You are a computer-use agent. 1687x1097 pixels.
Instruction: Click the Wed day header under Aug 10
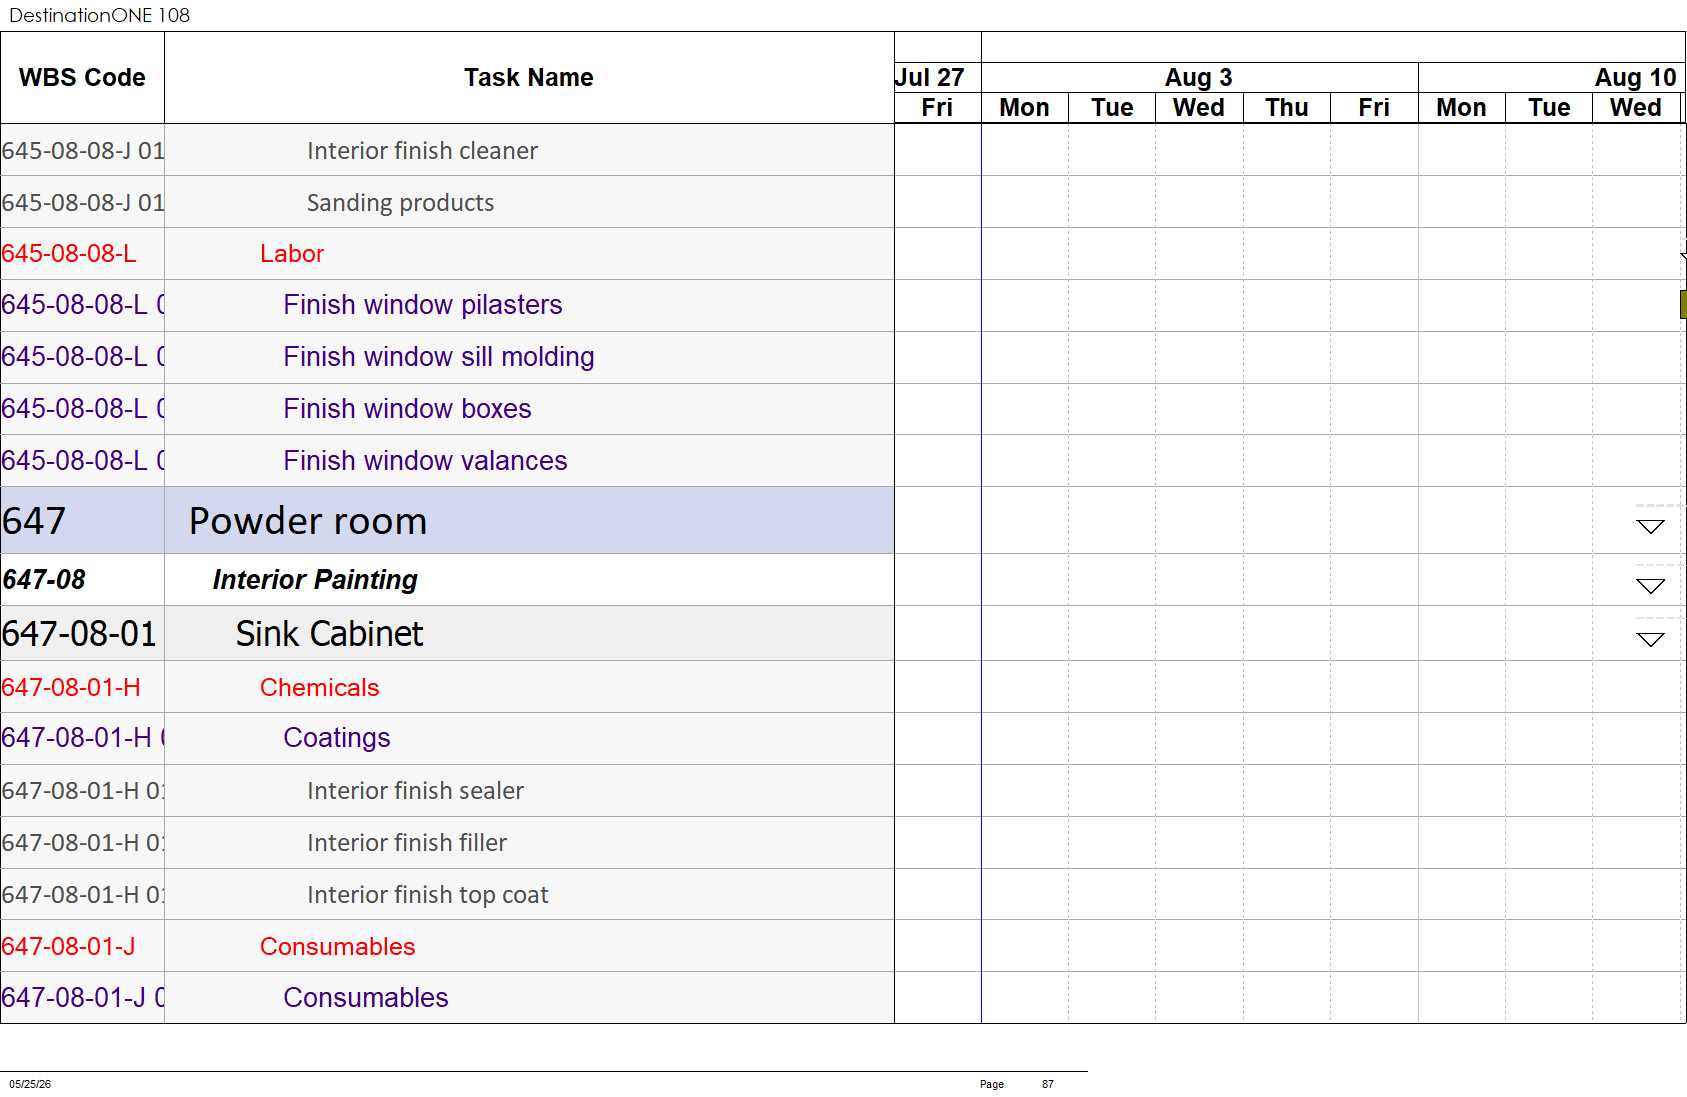[x=1636, y=108]
